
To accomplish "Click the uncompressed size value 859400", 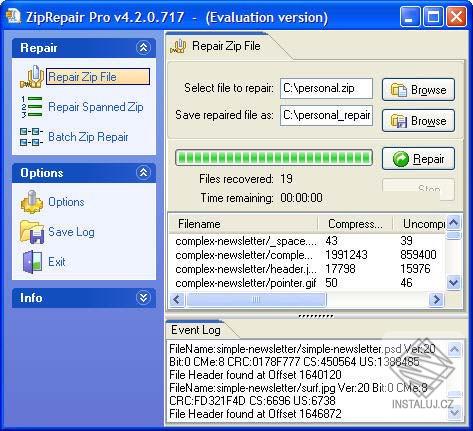I will point(418,255).
